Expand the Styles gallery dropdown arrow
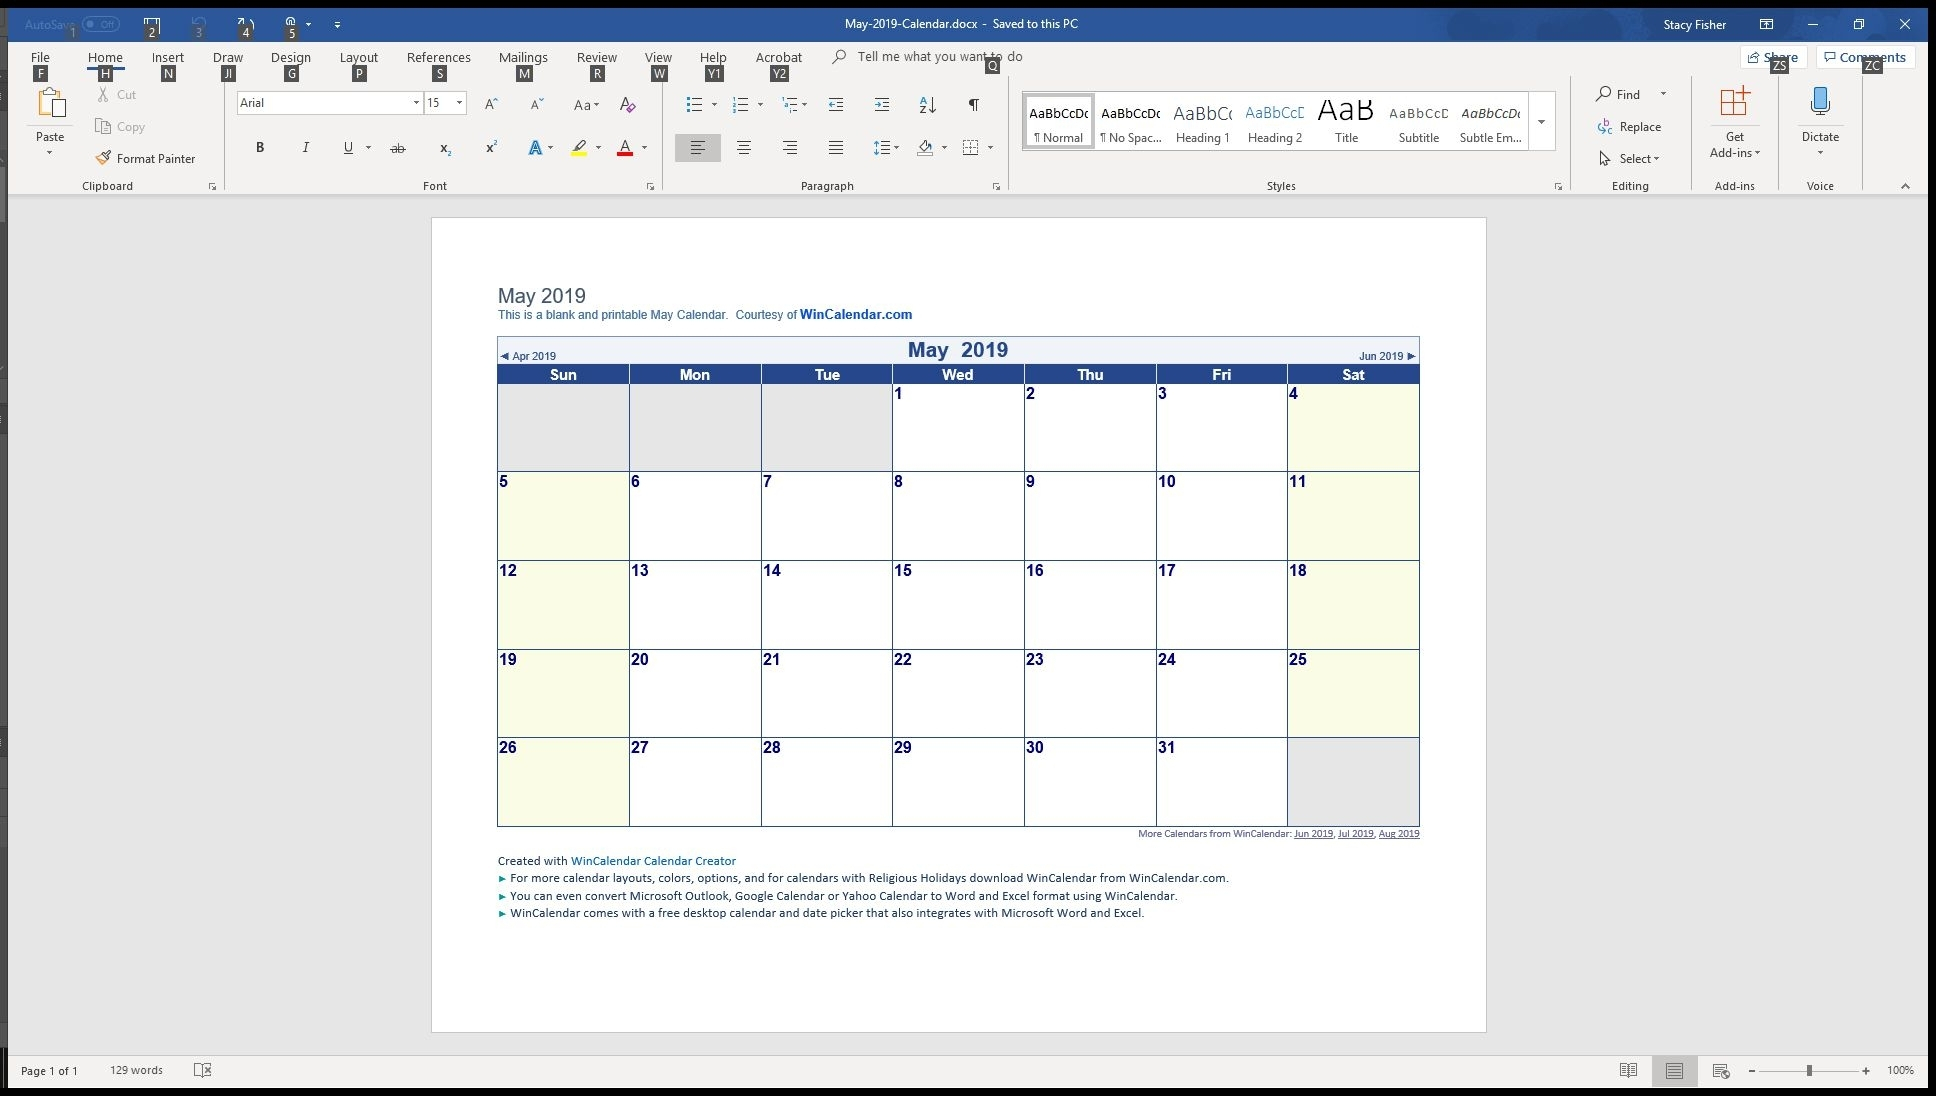The image size is (1936, 1096). 1542,122
